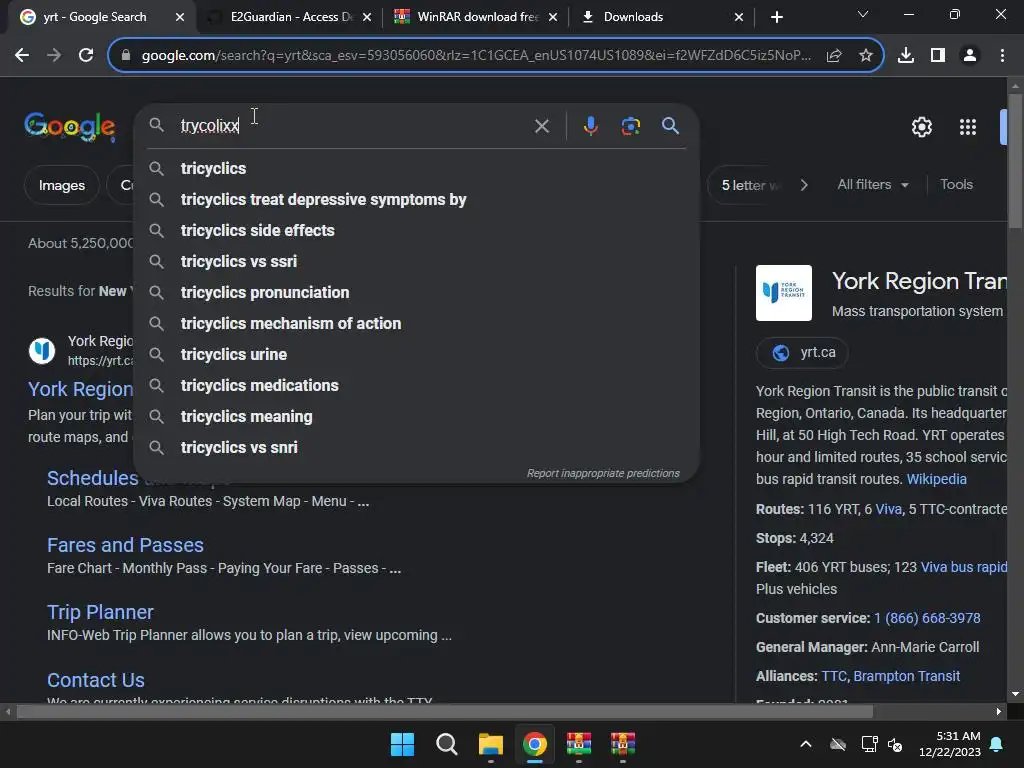Clear the search box with the X
This screenshot has width=1024, height=768.
[542, 126]
